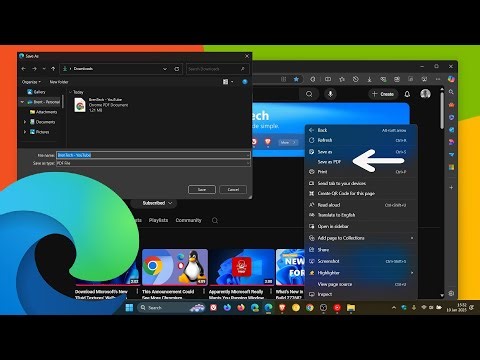Select the BrenTech - YouTube PDF file
The image size is (480, 360).
[x=101, y=105]
